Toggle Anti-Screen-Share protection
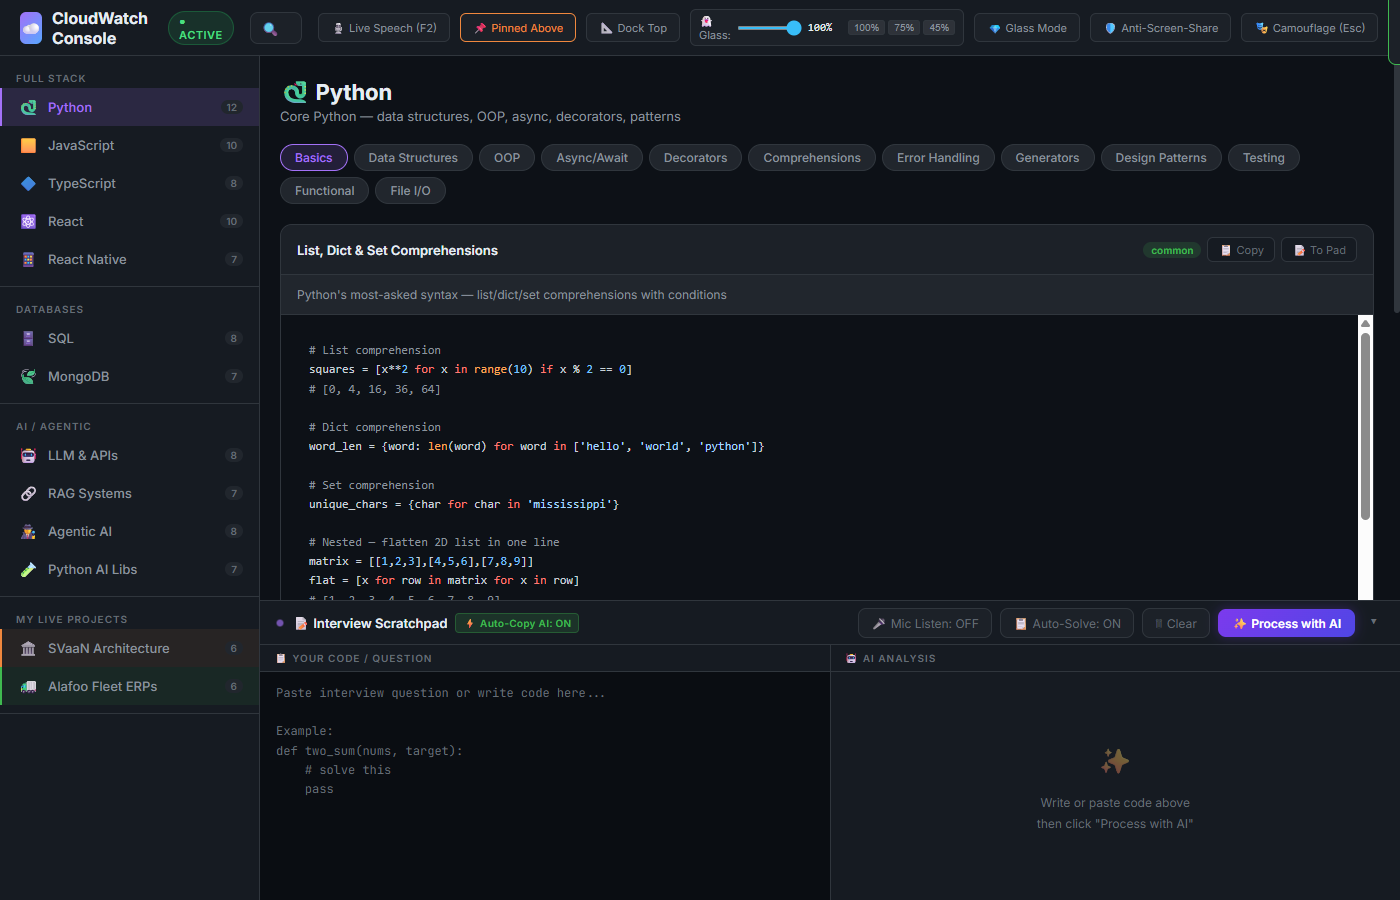Screen dimensions: 1400x900 coord(1160,28)
